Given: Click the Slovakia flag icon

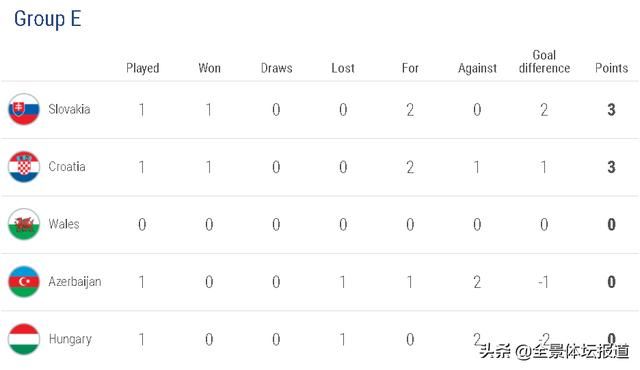Looking at the screenshot, I should (24, 109).
